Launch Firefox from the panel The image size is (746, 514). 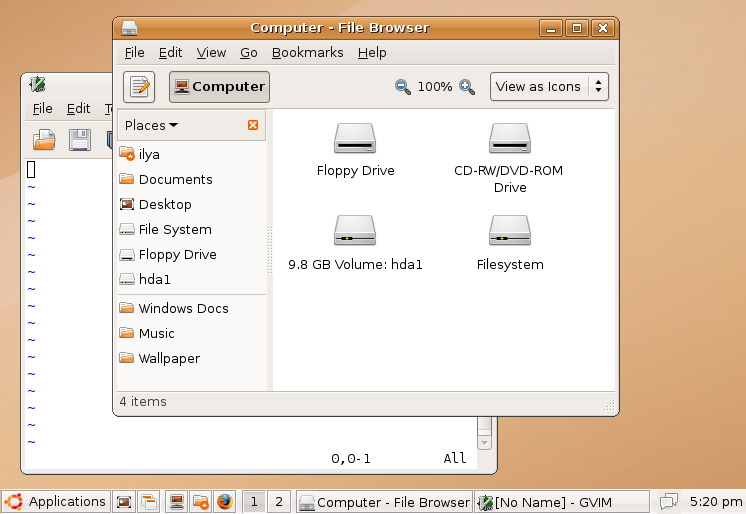click(225, 502)
